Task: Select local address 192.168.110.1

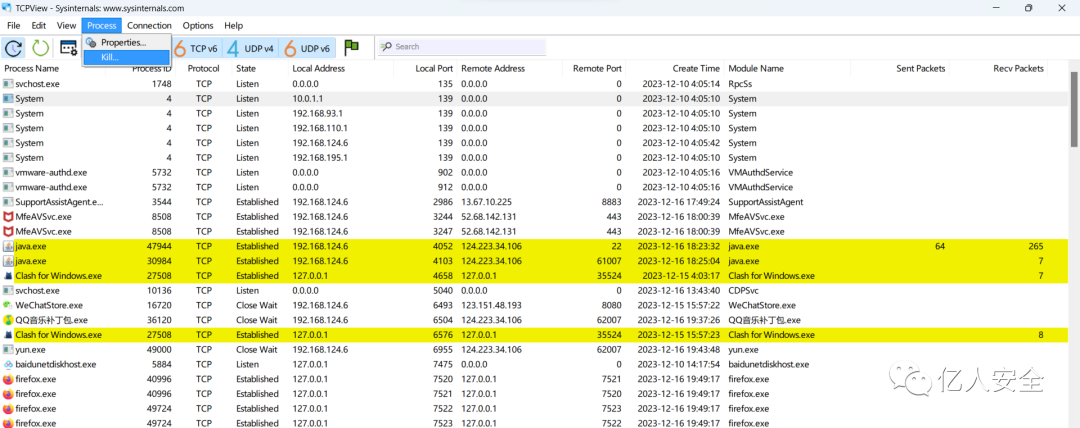Action: click(x=320, y=128)
